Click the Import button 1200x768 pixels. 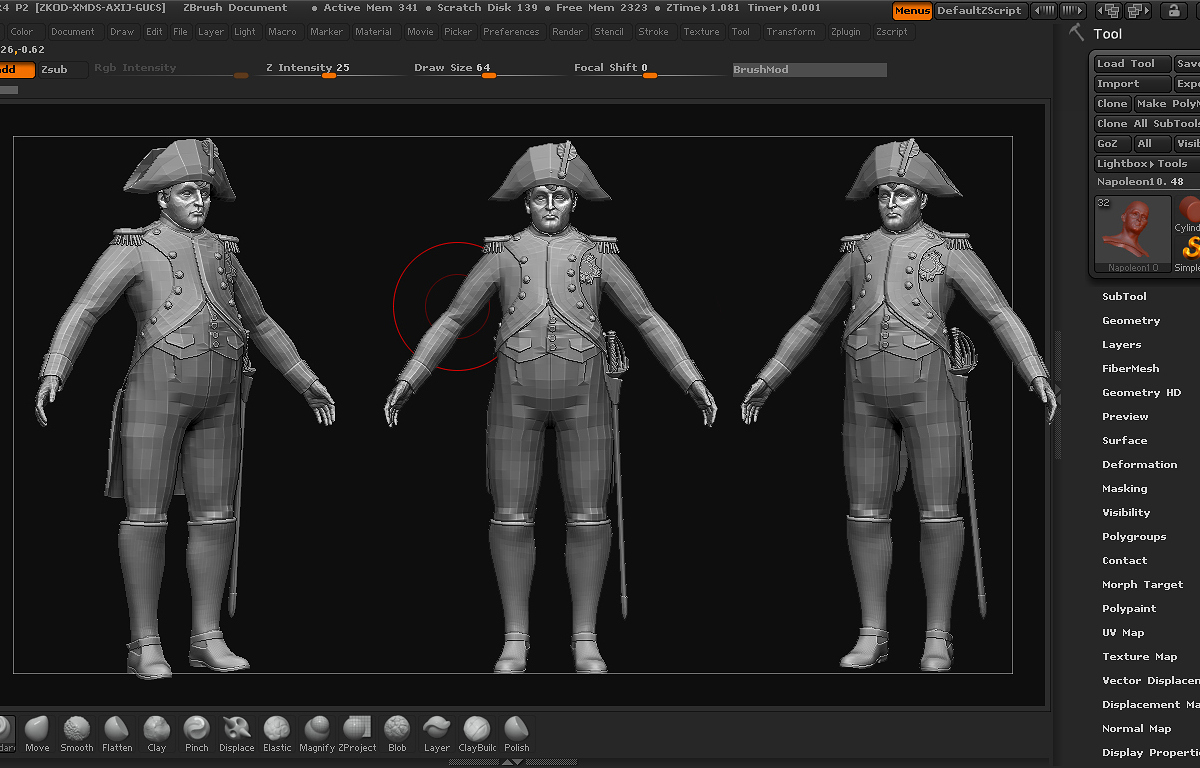pyautogui.click(x=1132, y=84)
